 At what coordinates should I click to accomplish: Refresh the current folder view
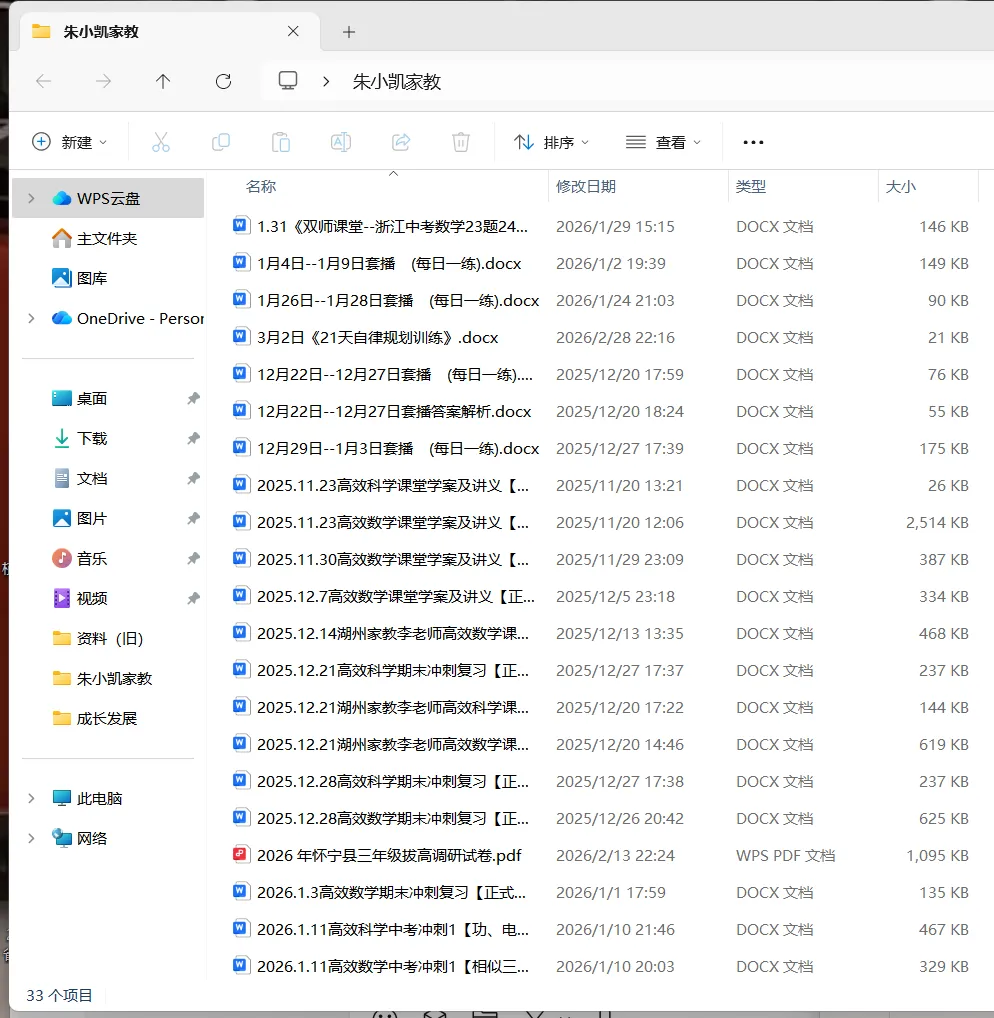coord(223,81)
